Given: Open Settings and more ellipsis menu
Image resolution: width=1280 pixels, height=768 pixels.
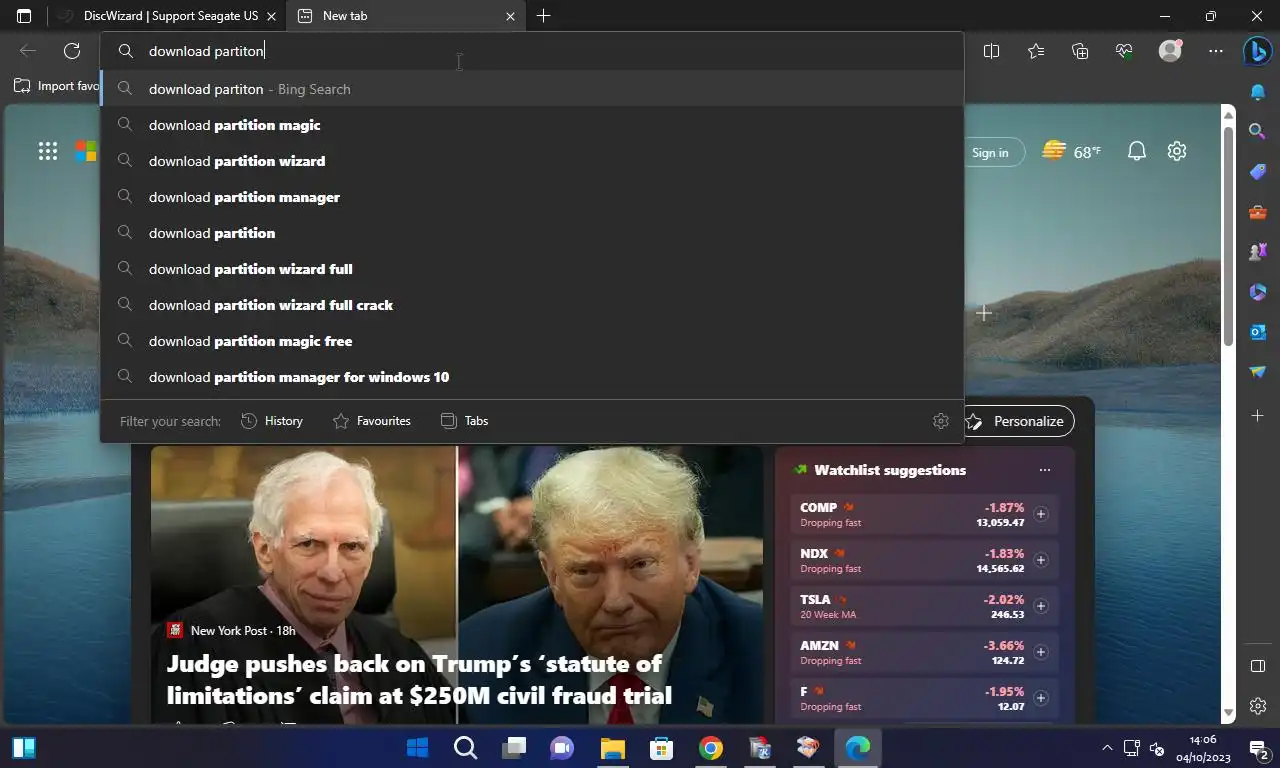Looking at the screenshot, I should click(1215, 51).
